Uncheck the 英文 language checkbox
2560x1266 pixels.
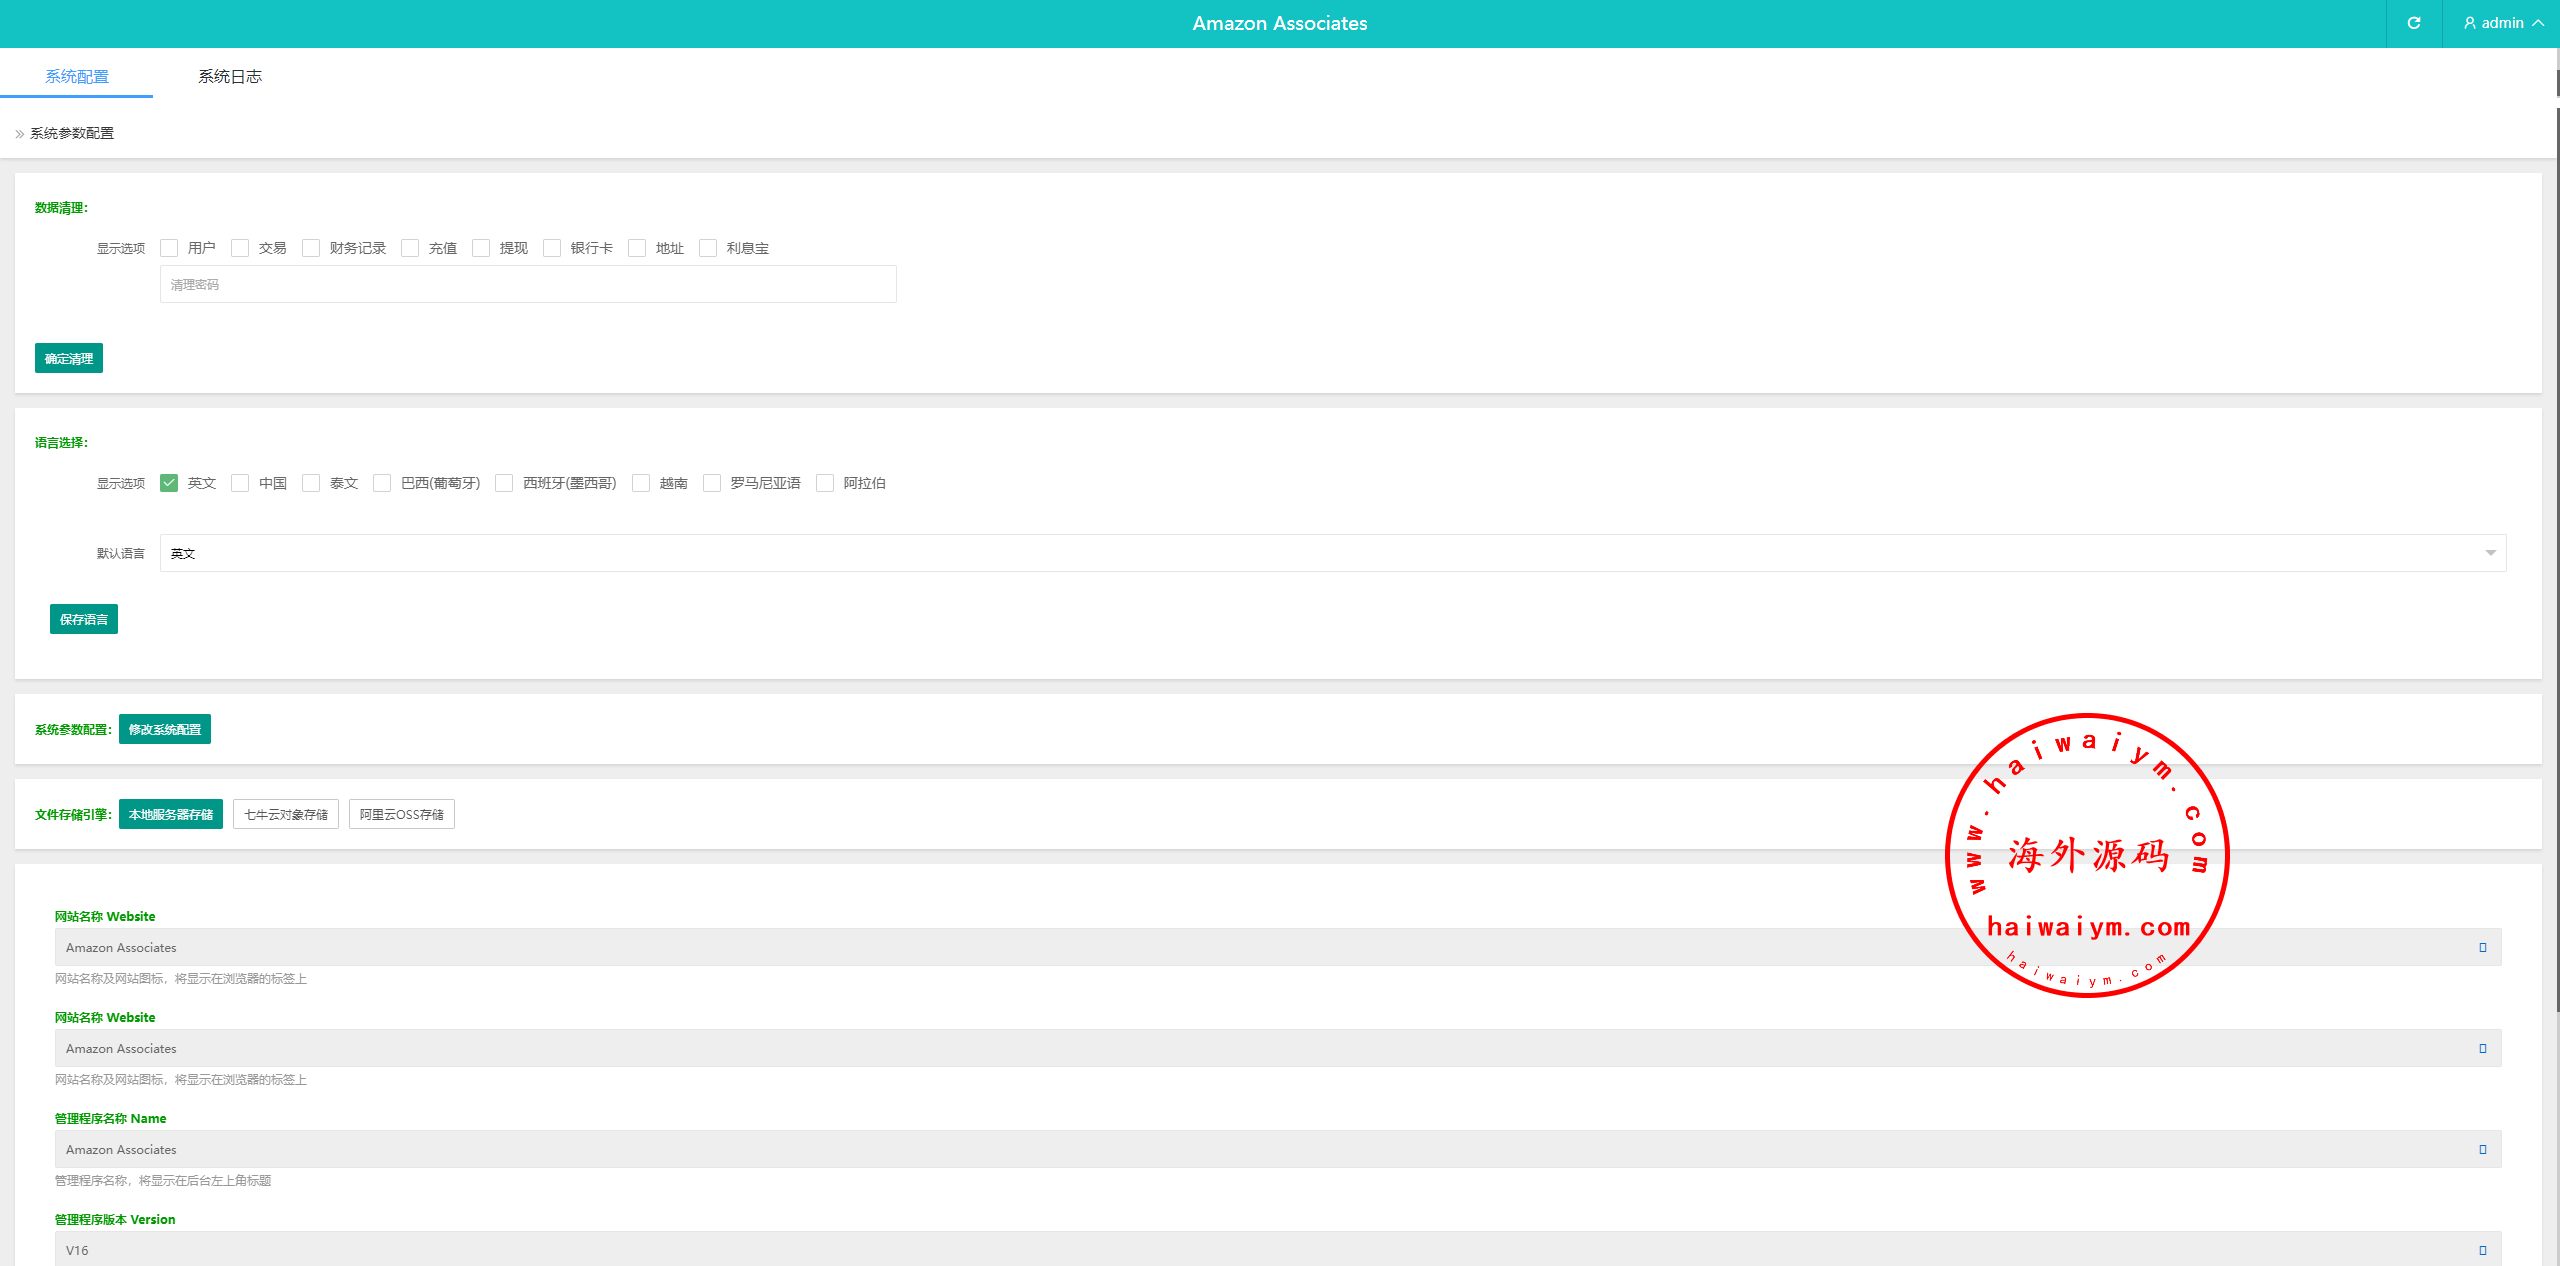coord(169,483)
